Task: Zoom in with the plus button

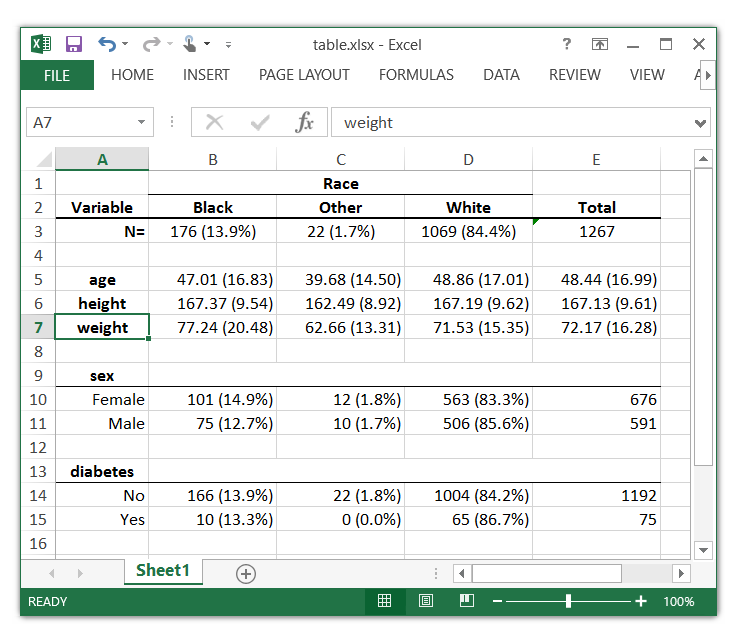Action: [x=640, y=601]
